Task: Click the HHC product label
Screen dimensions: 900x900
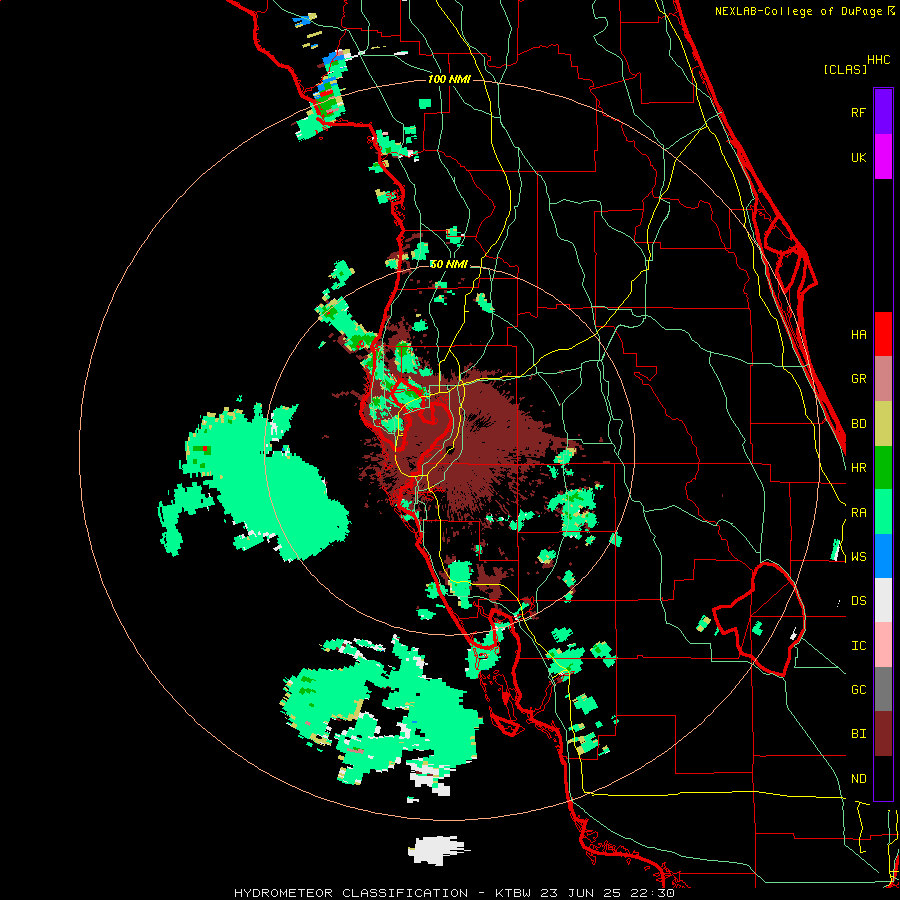Action: pos(878,60)
